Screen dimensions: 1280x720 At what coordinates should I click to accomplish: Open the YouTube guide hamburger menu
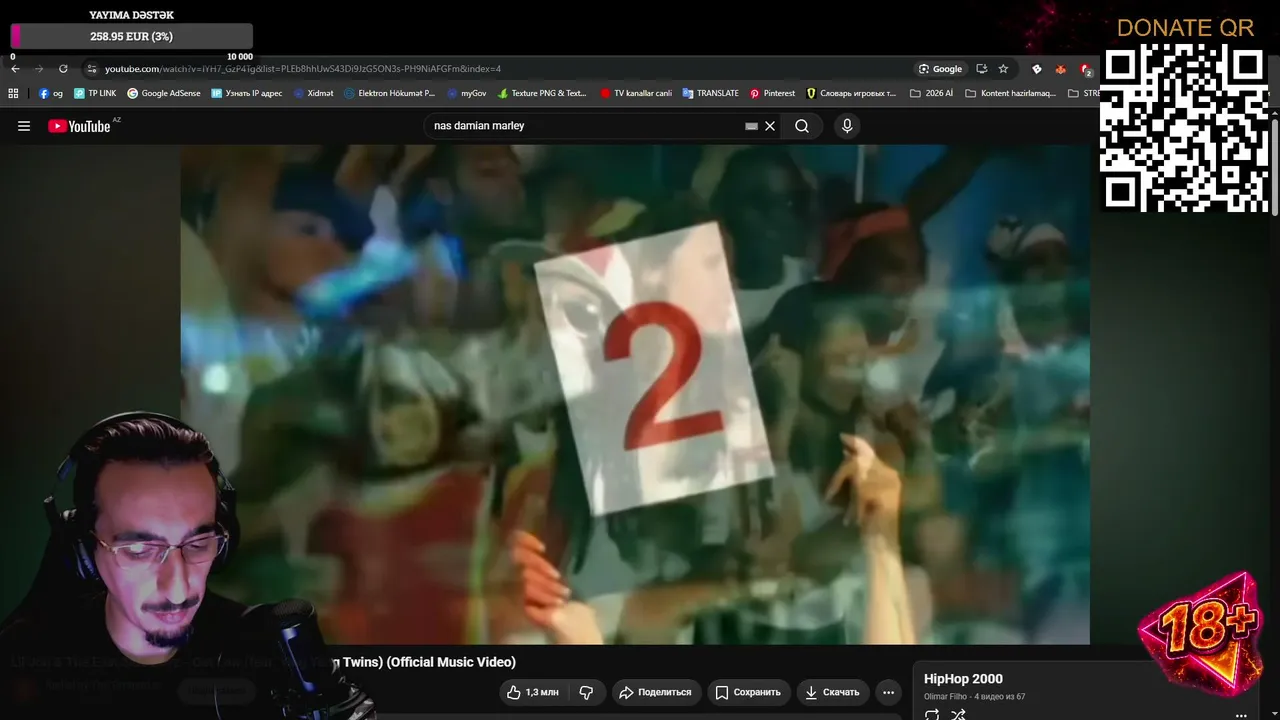coord(24,126)
